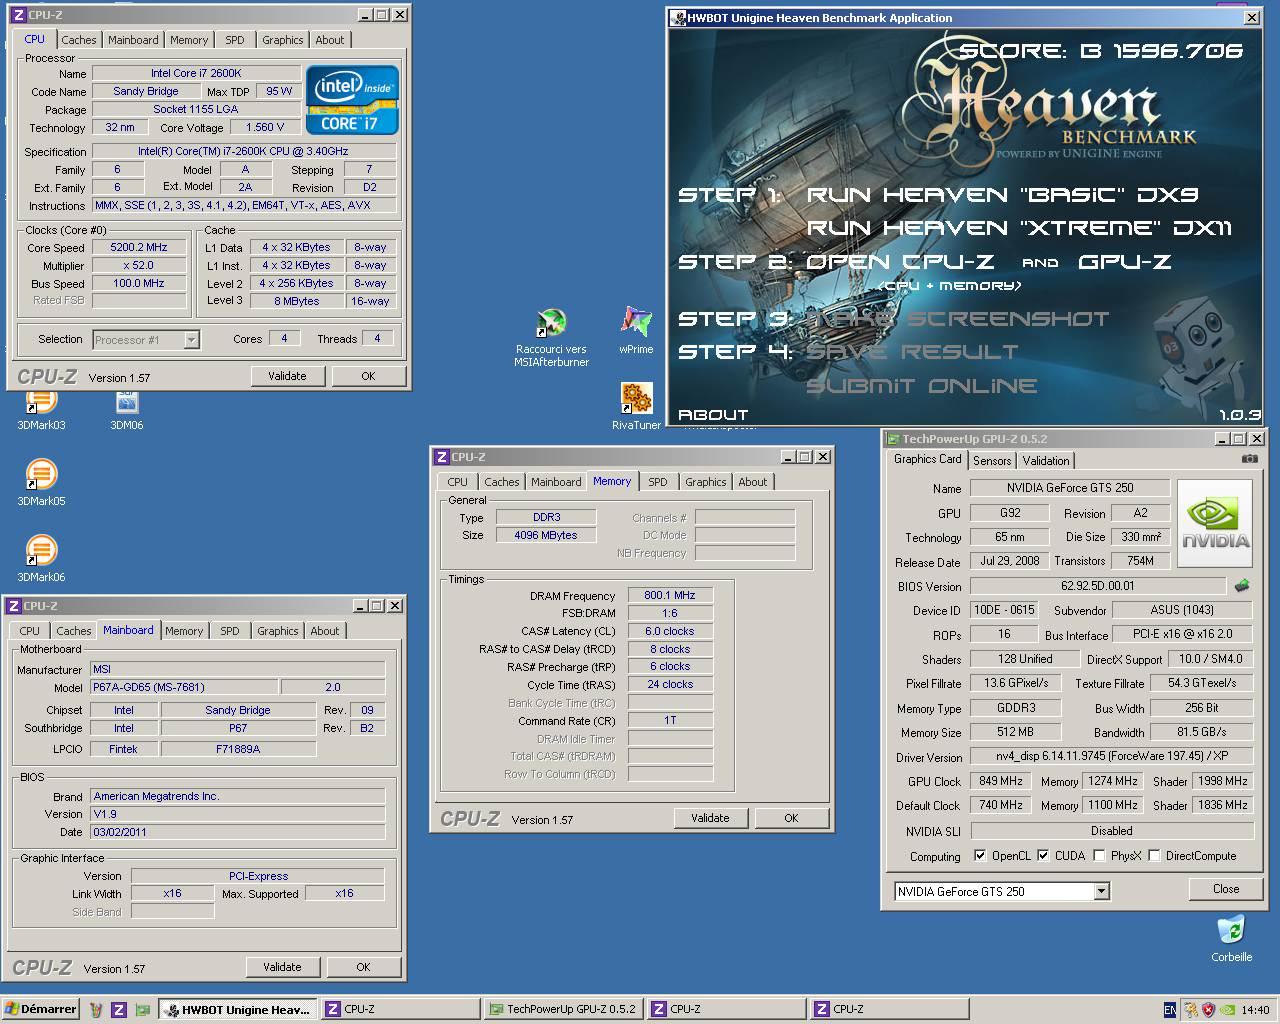Switch to HWBOT Unigine Heaven taskbar button
Viewport: 1280px width, 1024px height.
pyautogui.click(x=238, y=1010)
